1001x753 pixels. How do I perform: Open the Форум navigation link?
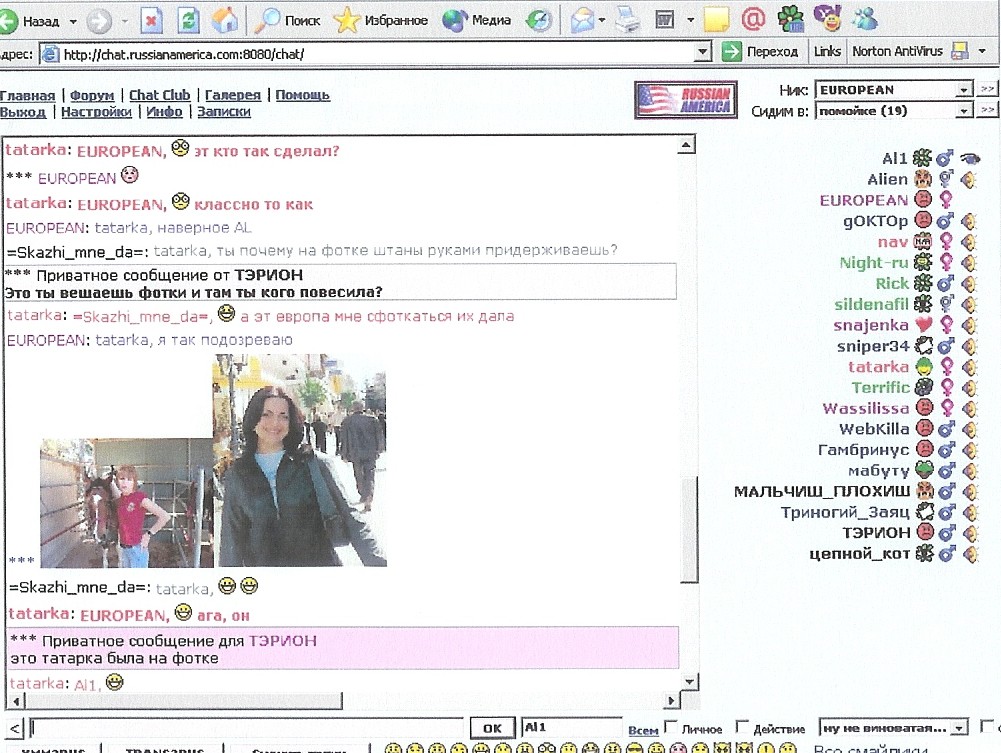pos(92,95)
